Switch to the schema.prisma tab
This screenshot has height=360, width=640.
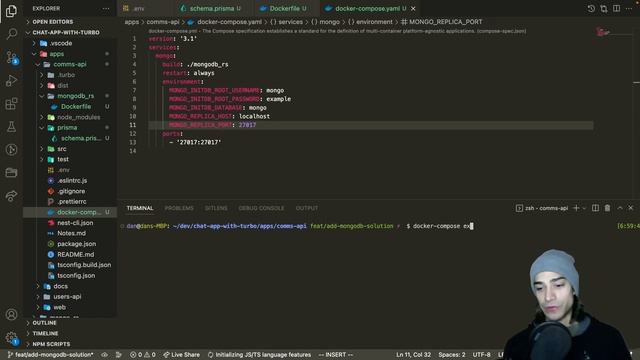click(211, 9)
